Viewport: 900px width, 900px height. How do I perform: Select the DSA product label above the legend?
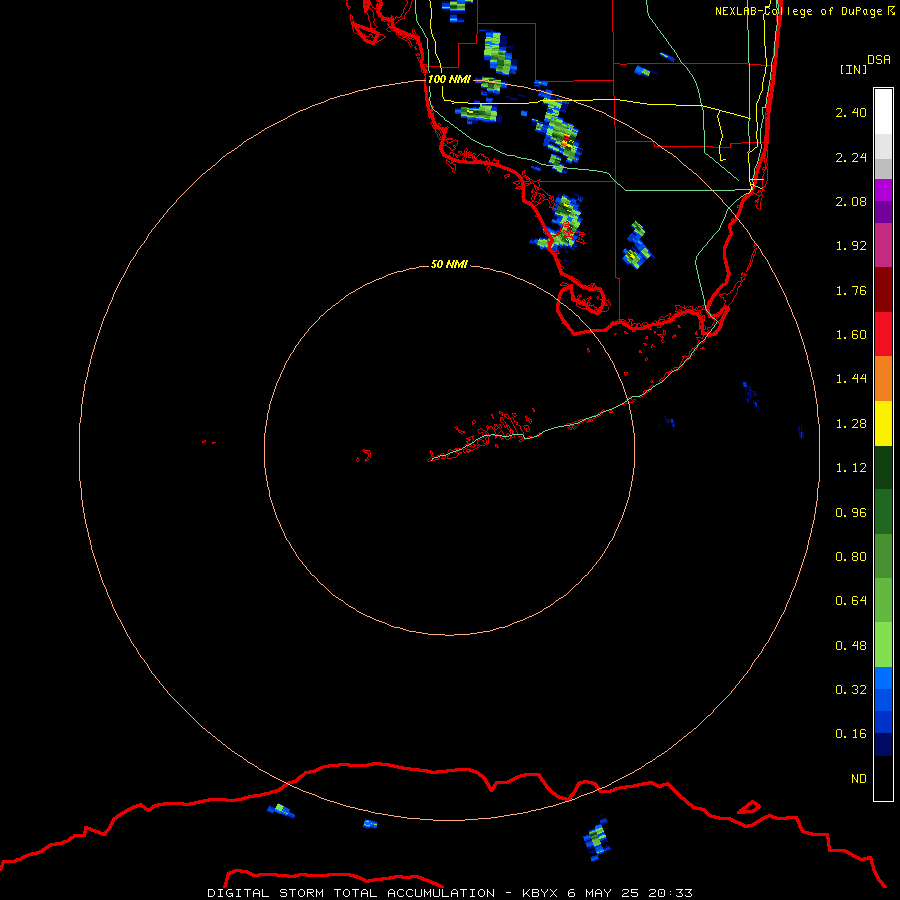[x=878, y=59]
